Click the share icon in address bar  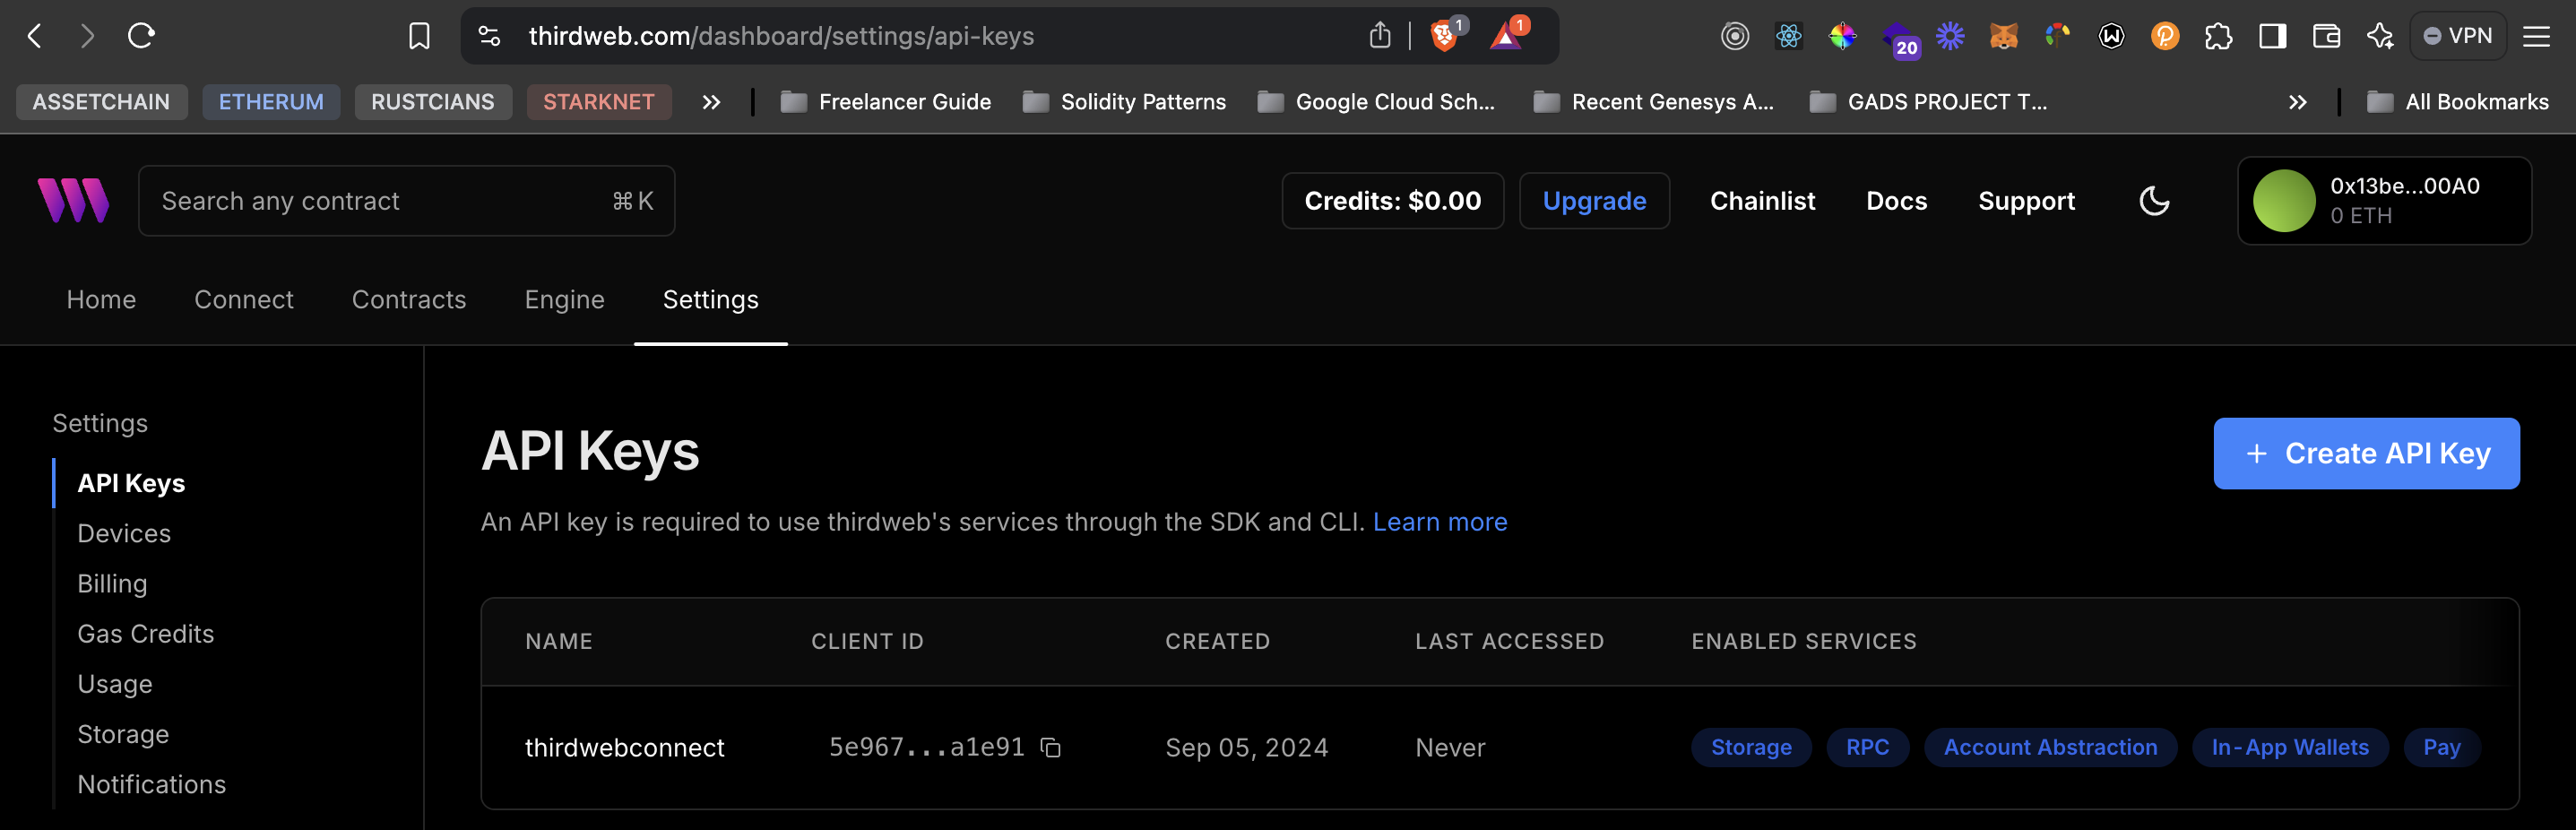point(1380,36)
